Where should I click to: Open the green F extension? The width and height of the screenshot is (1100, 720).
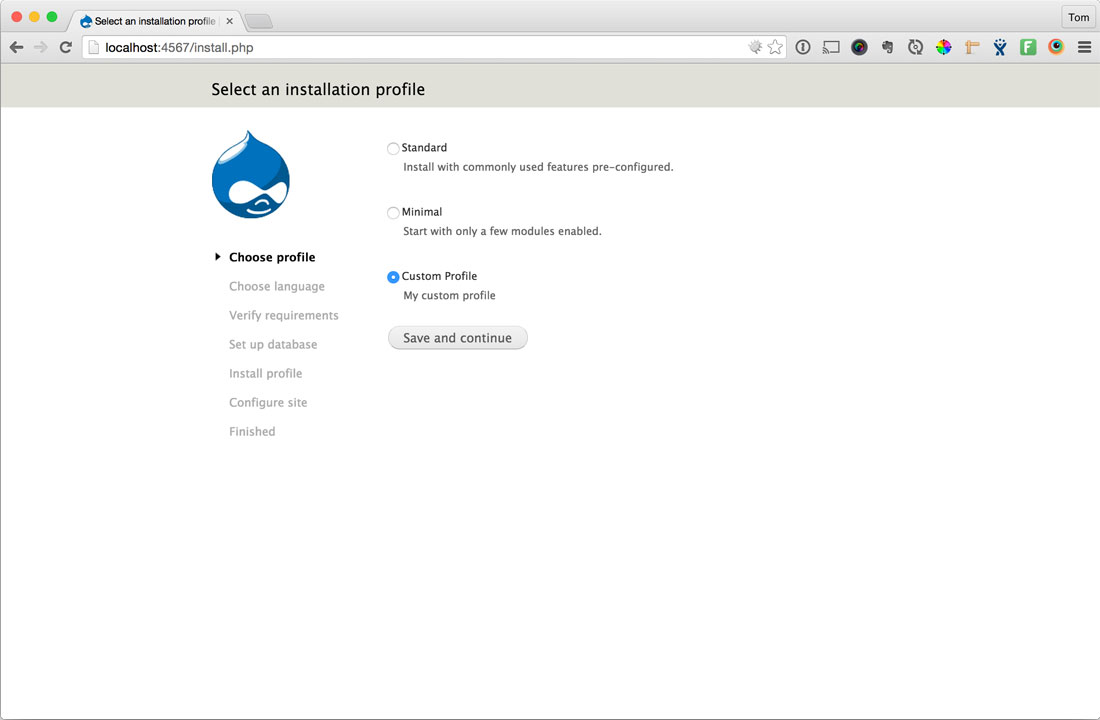[x=1028, y=47]
